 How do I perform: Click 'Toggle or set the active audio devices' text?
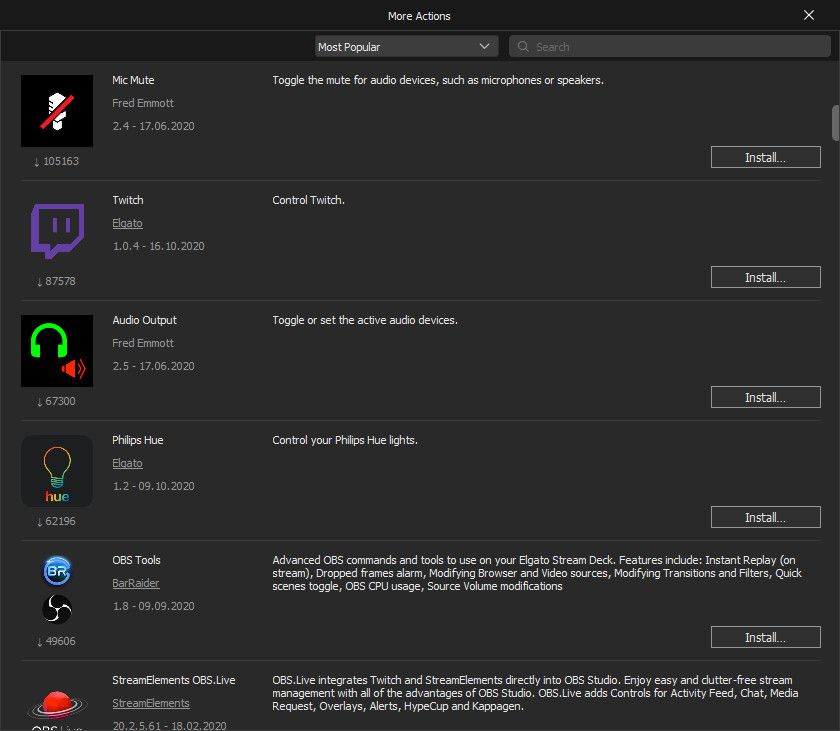coord(365,320)
